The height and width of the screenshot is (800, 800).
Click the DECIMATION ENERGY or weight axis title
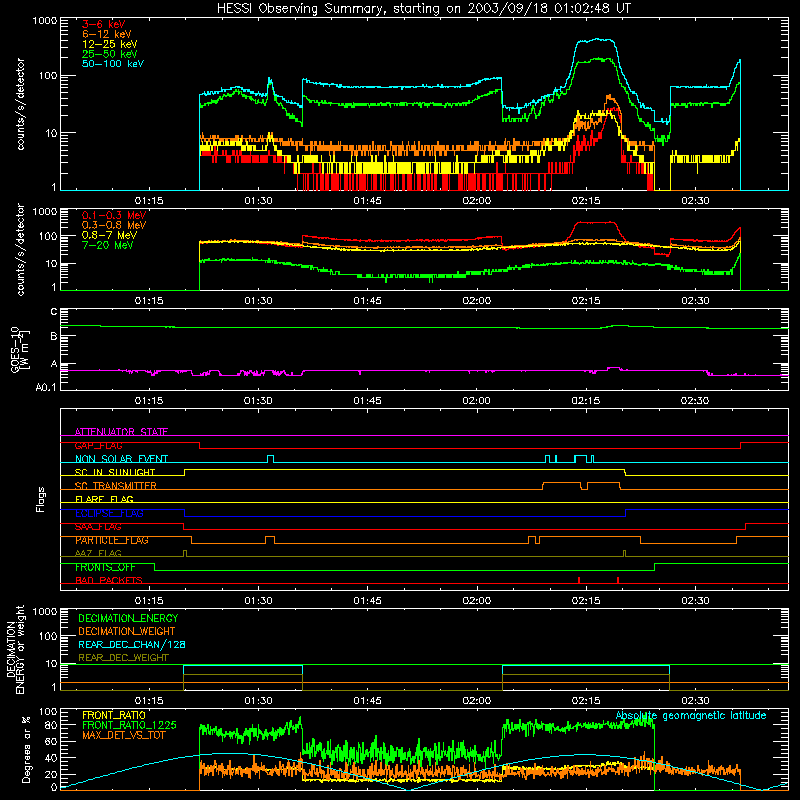click(15, 649)
